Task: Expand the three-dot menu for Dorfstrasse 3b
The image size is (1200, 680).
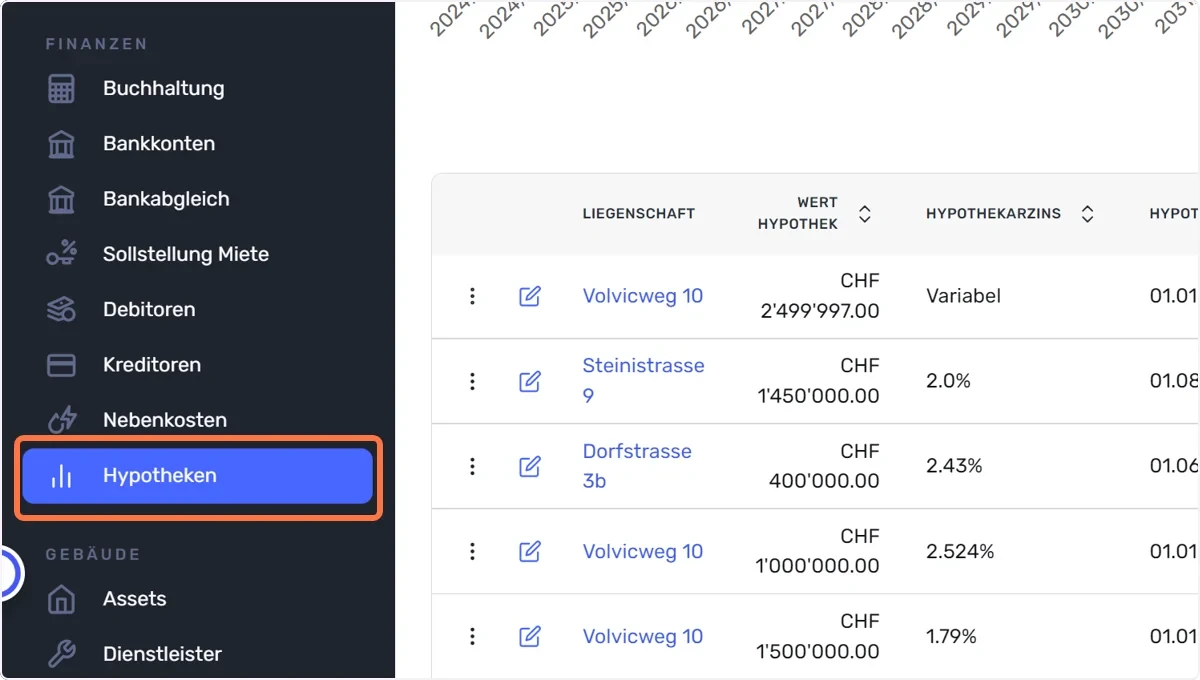Action: click(472, 466)
